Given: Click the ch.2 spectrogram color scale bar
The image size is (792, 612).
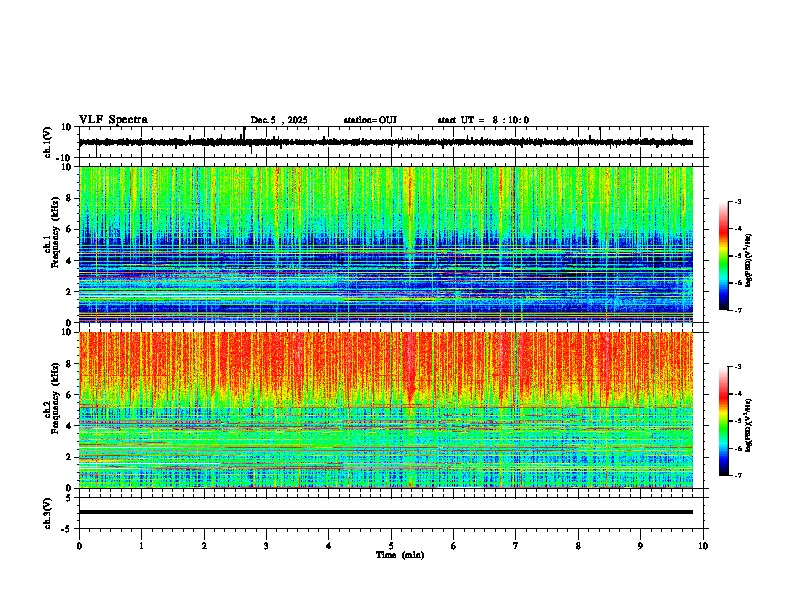Looking at the screenshot, I should pyautogui.click(x=724, y=421).
